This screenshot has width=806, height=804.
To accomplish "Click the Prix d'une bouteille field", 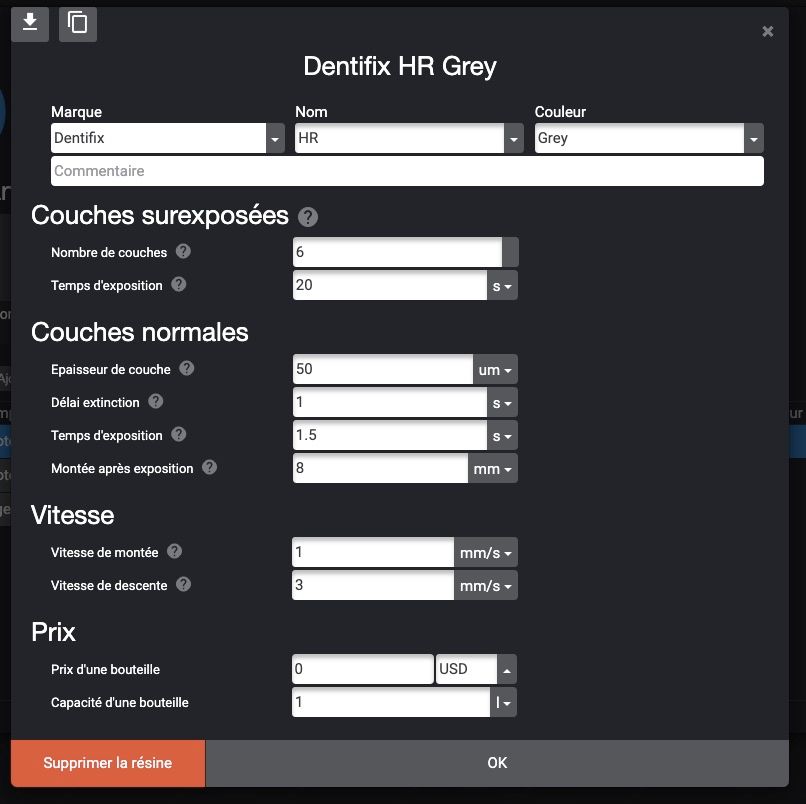I will 363,669.
